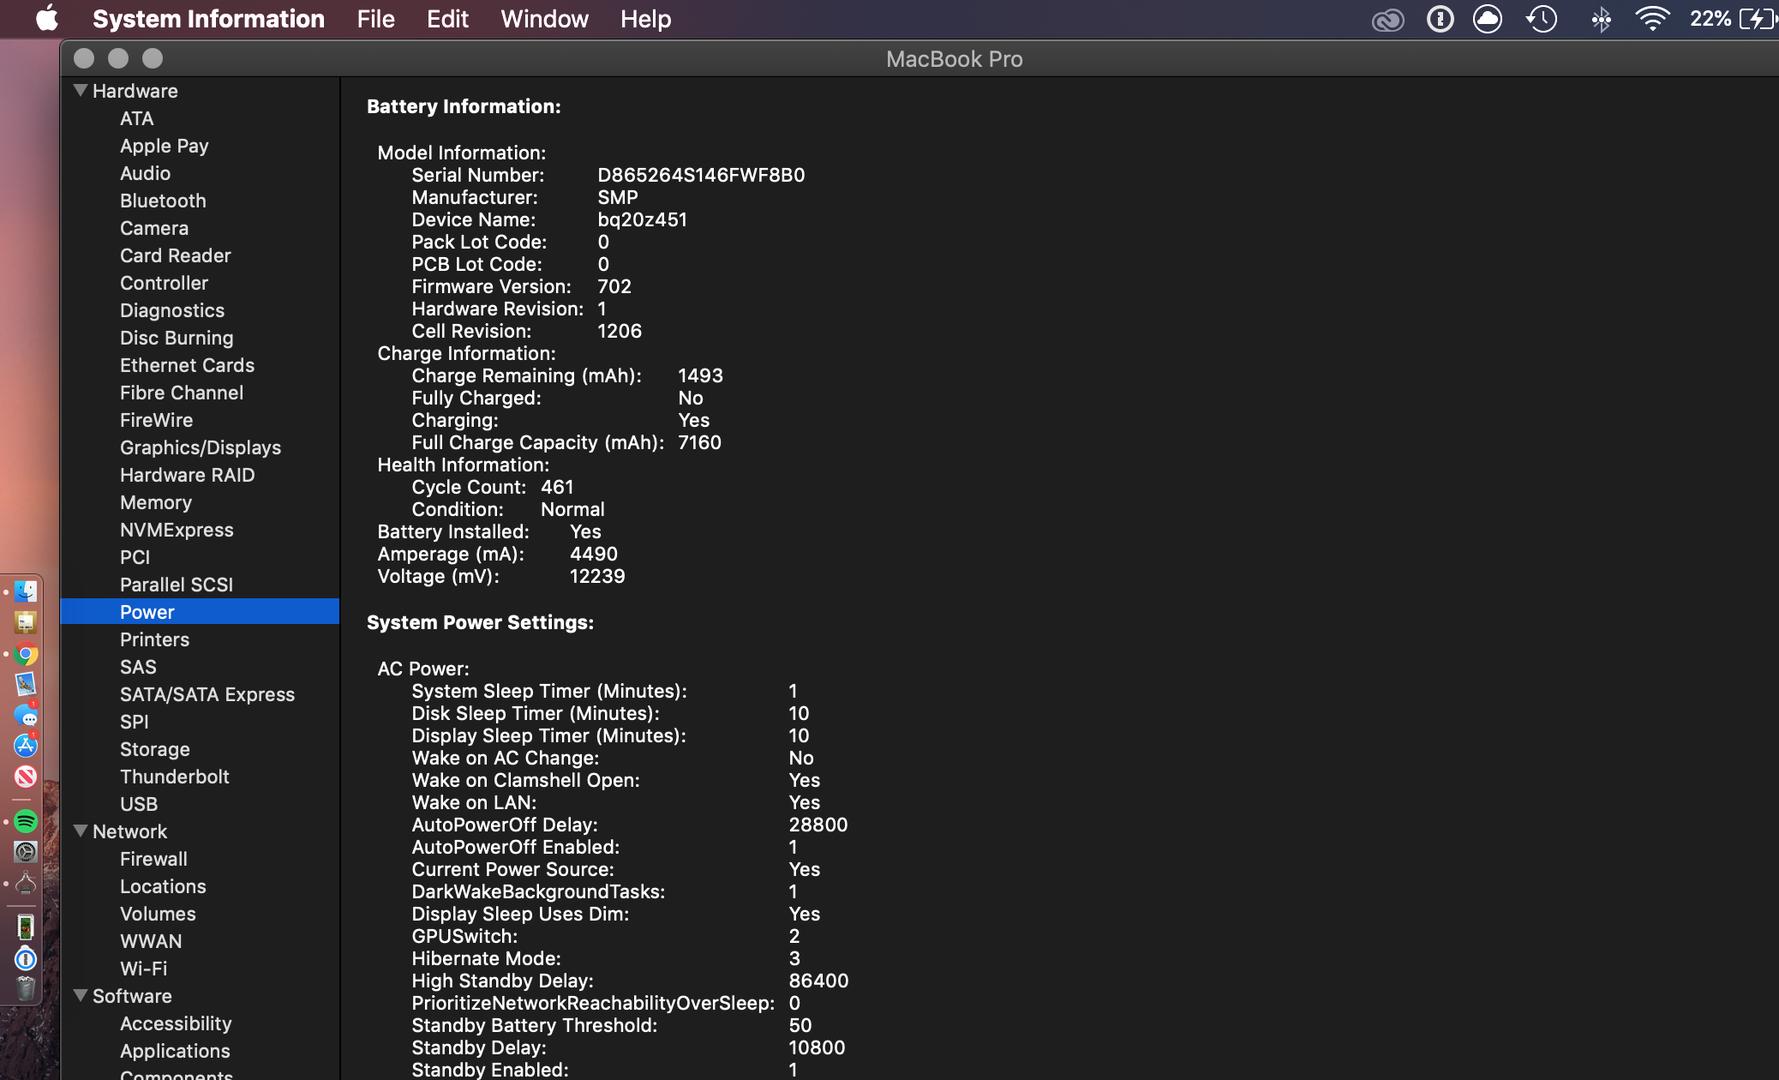Select SPI in the sidebar
The width and height of the screenshot is (1779, 1080).
click(x=134, y=722)
